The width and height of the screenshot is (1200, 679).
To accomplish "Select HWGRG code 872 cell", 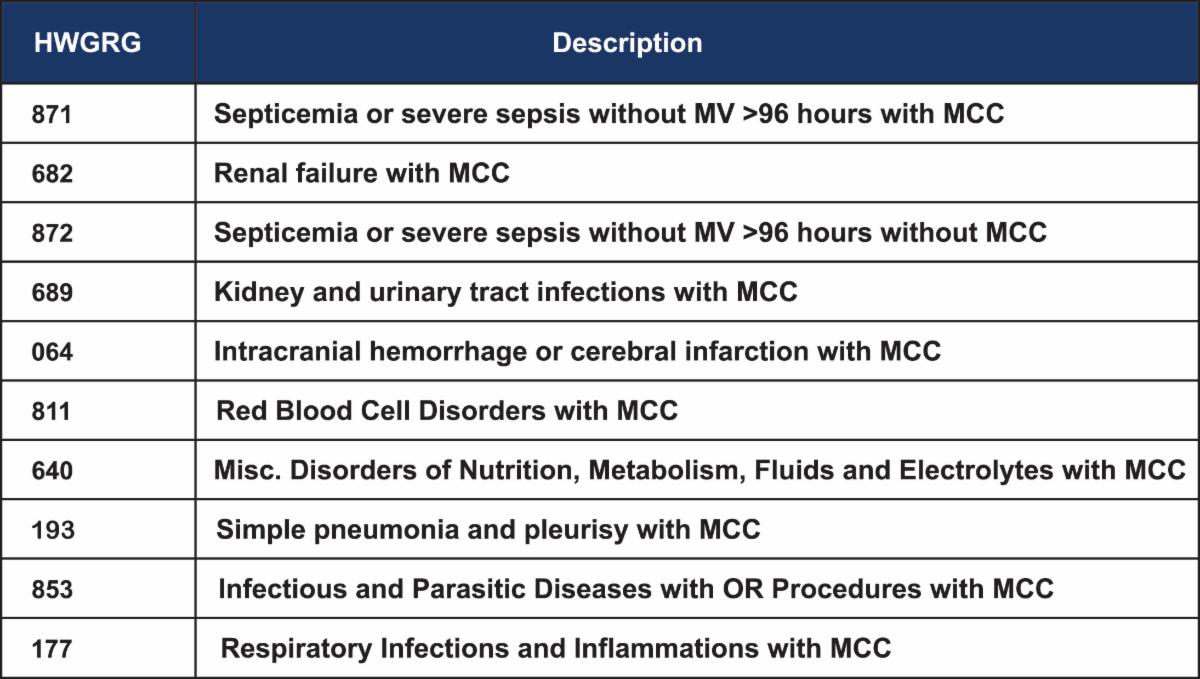I will coord(53,233).
